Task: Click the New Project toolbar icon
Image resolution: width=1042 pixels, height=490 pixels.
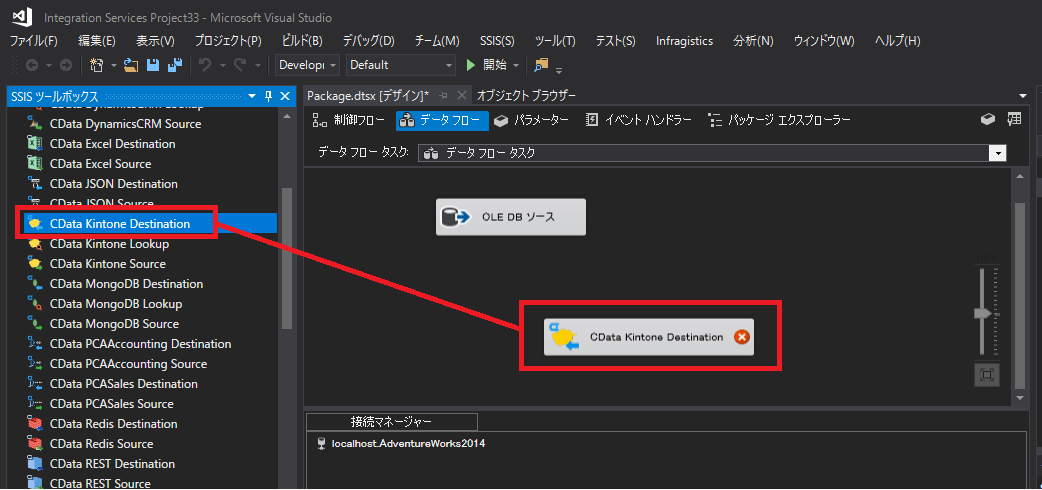Action: pos(96,65)
